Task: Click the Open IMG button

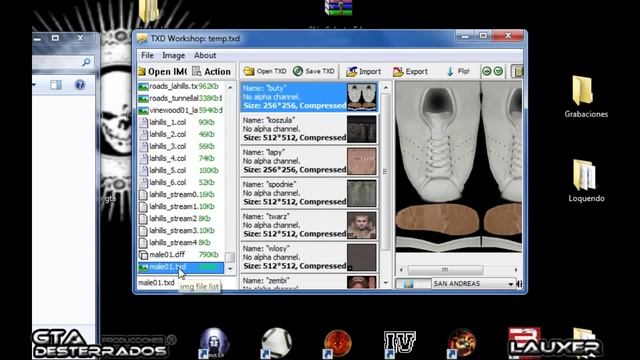Action: 162,72
